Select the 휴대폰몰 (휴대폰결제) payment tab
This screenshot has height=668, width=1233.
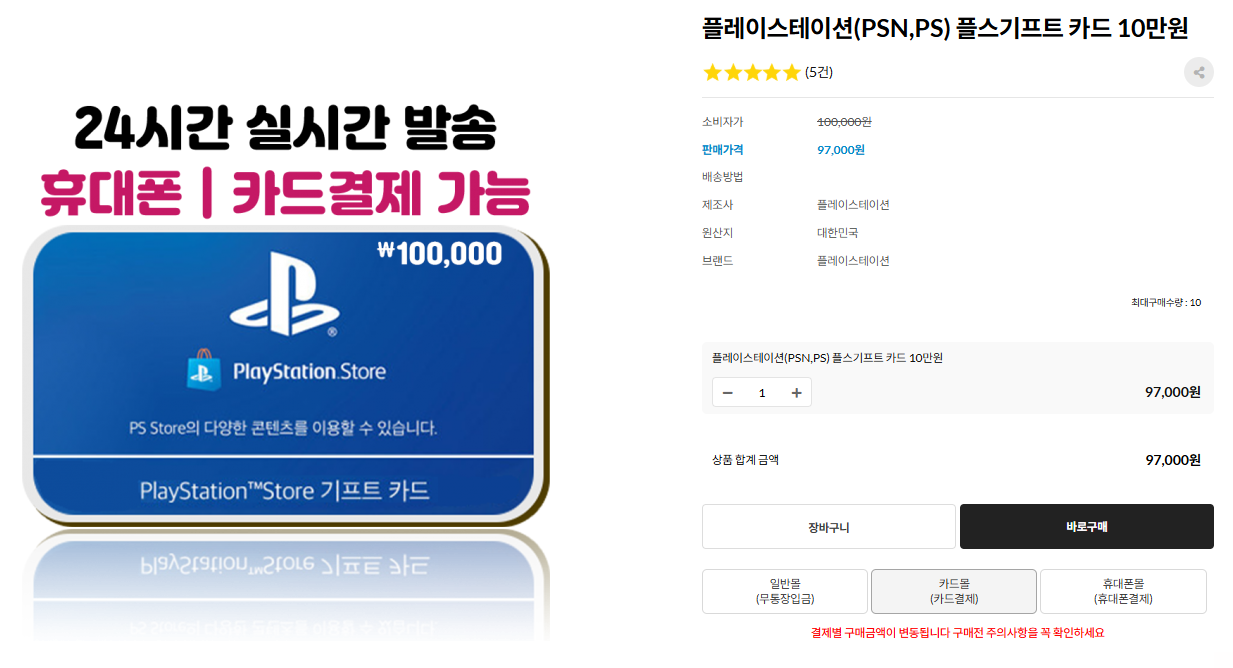[1123, 591]
